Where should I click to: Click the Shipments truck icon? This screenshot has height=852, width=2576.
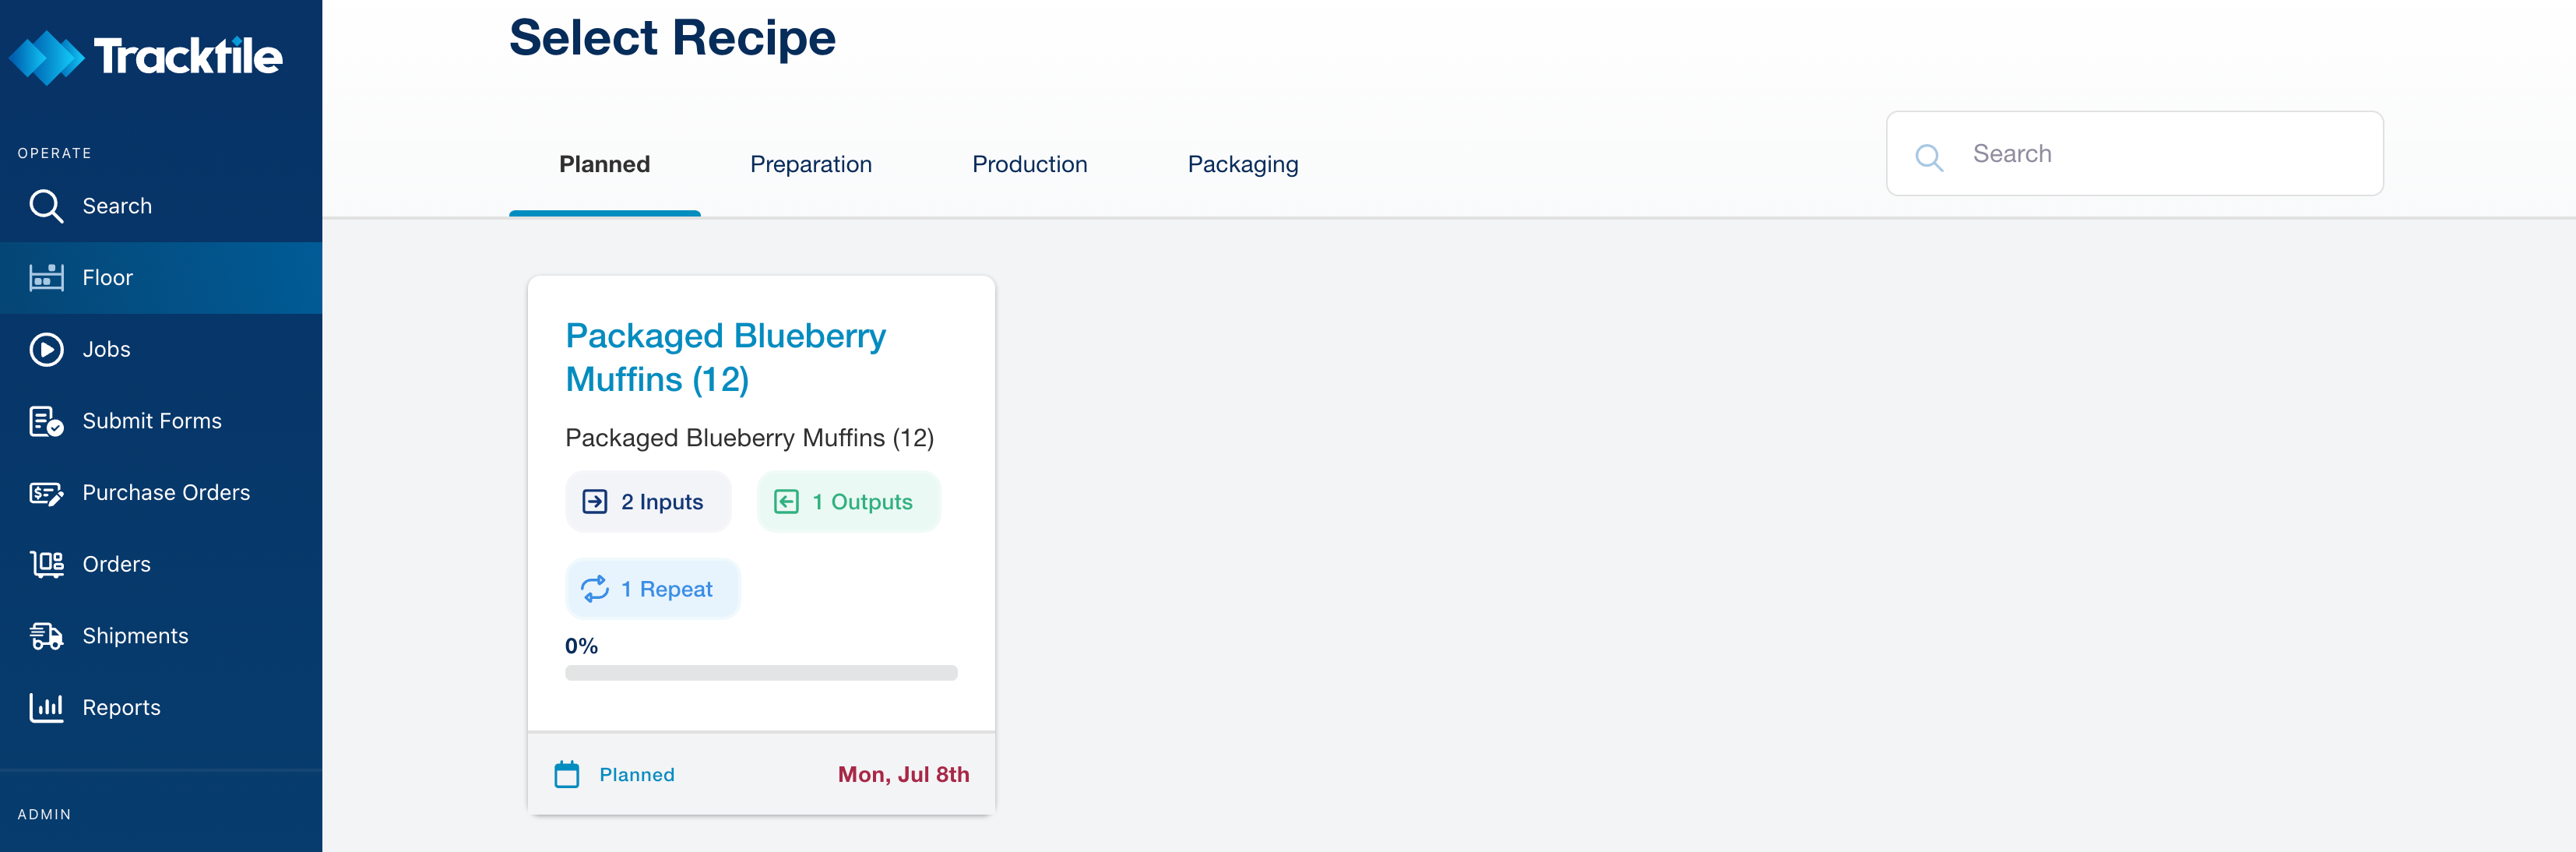pyautogui.click(x=46, y=636)
